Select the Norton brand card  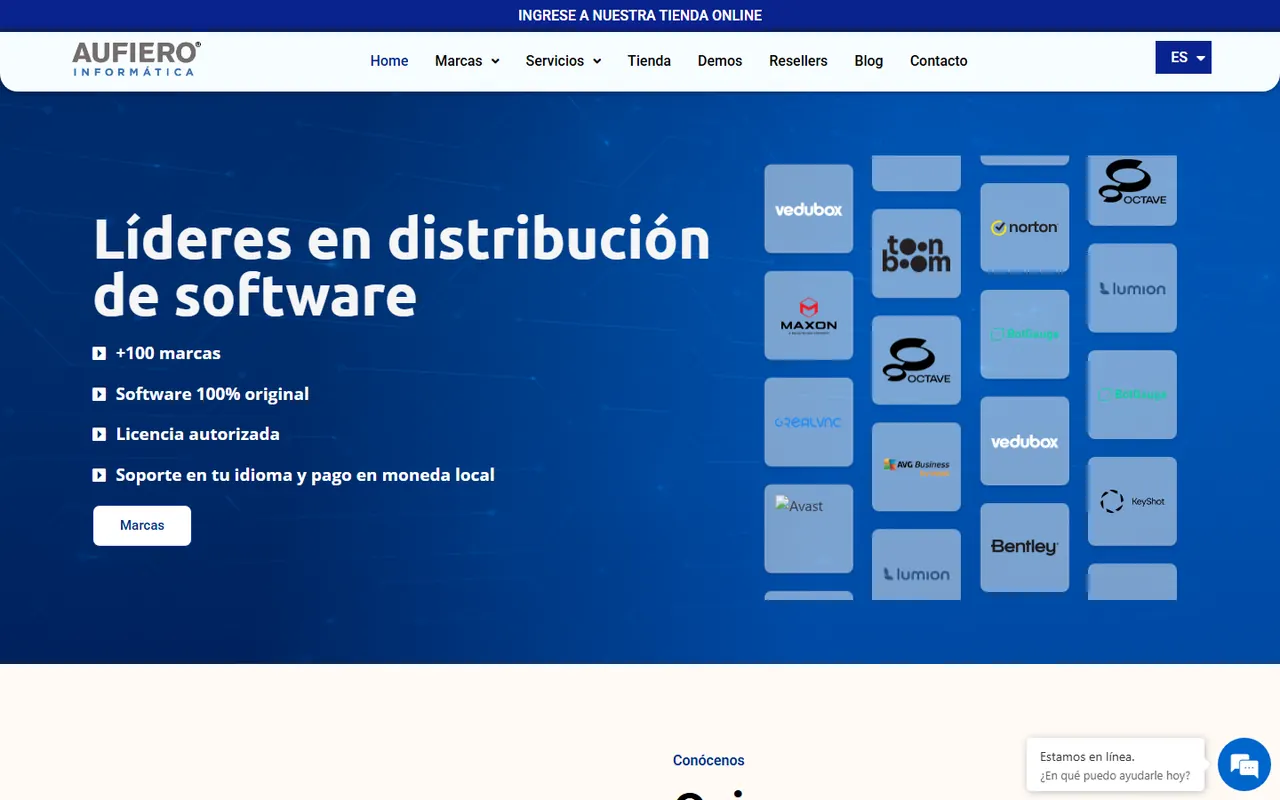(1025, 228)
